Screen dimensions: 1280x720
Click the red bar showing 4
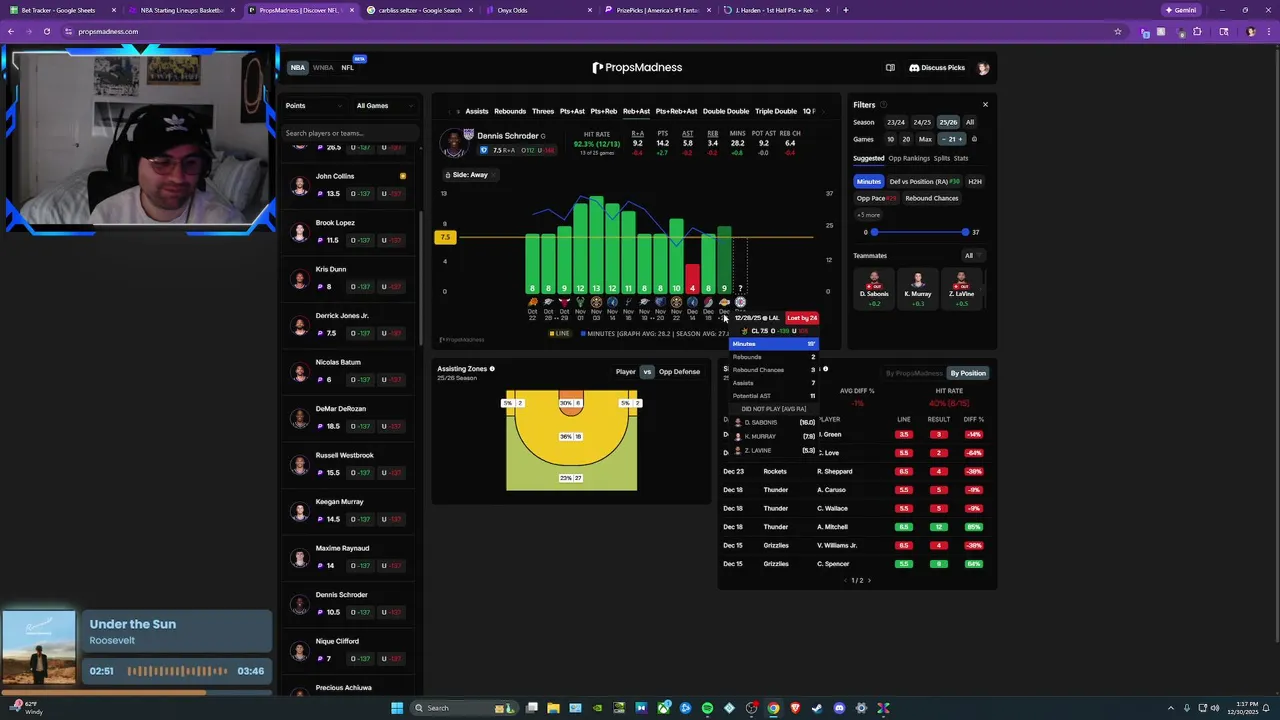click(x=692, y=279)
